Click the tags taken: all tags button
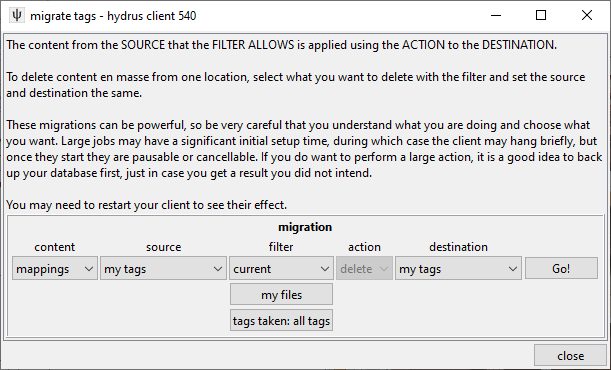 (281, 321)
